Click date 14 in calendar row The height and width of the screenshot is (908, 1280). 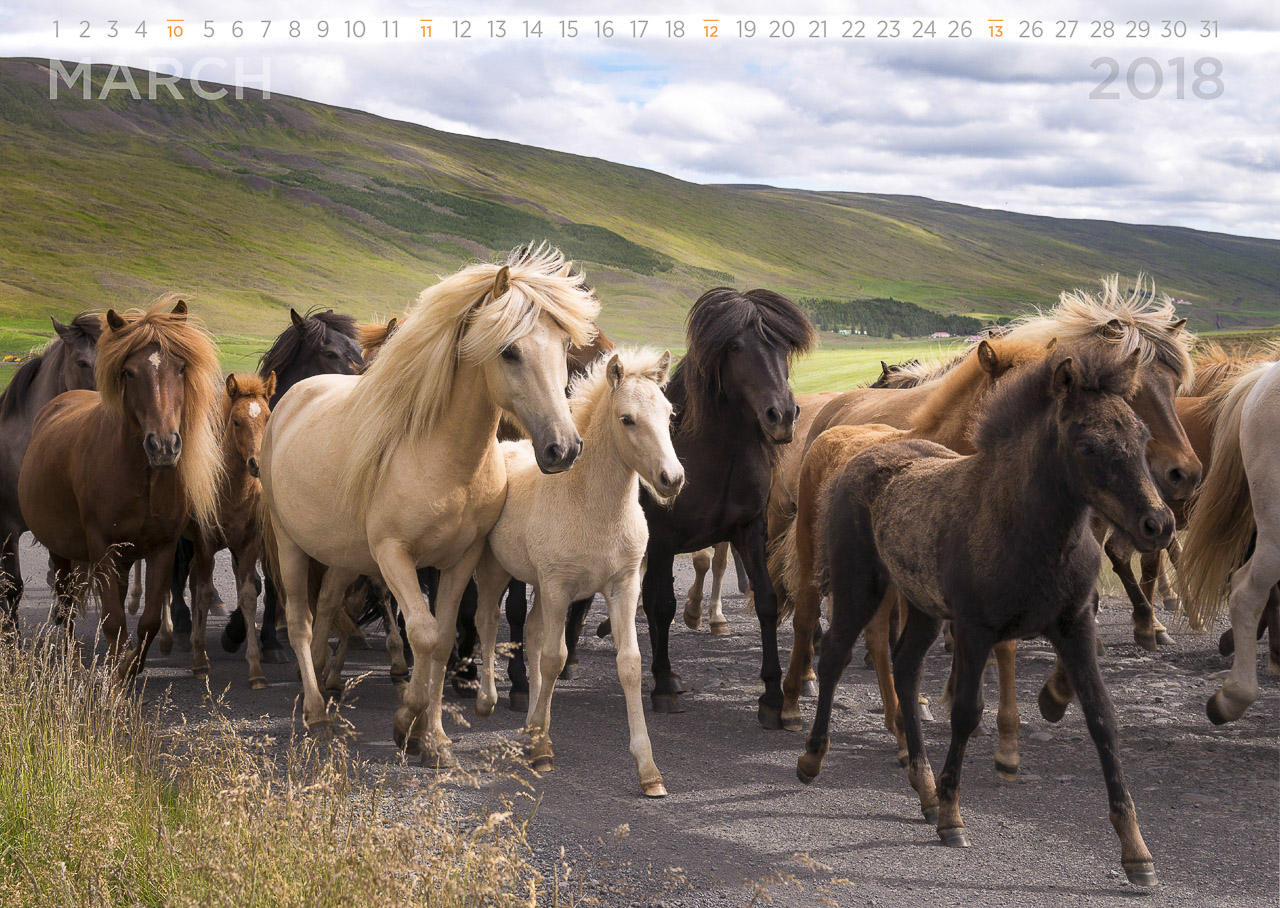pyautogui.click(x=532, y=30)
